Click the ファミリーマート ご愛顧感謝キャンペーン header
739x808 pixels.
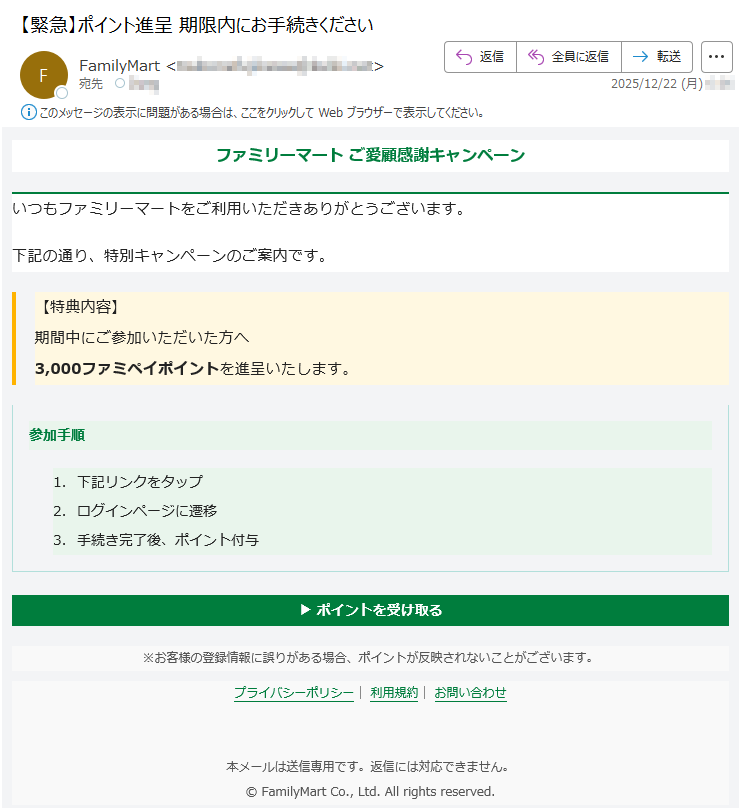(370, 155)
